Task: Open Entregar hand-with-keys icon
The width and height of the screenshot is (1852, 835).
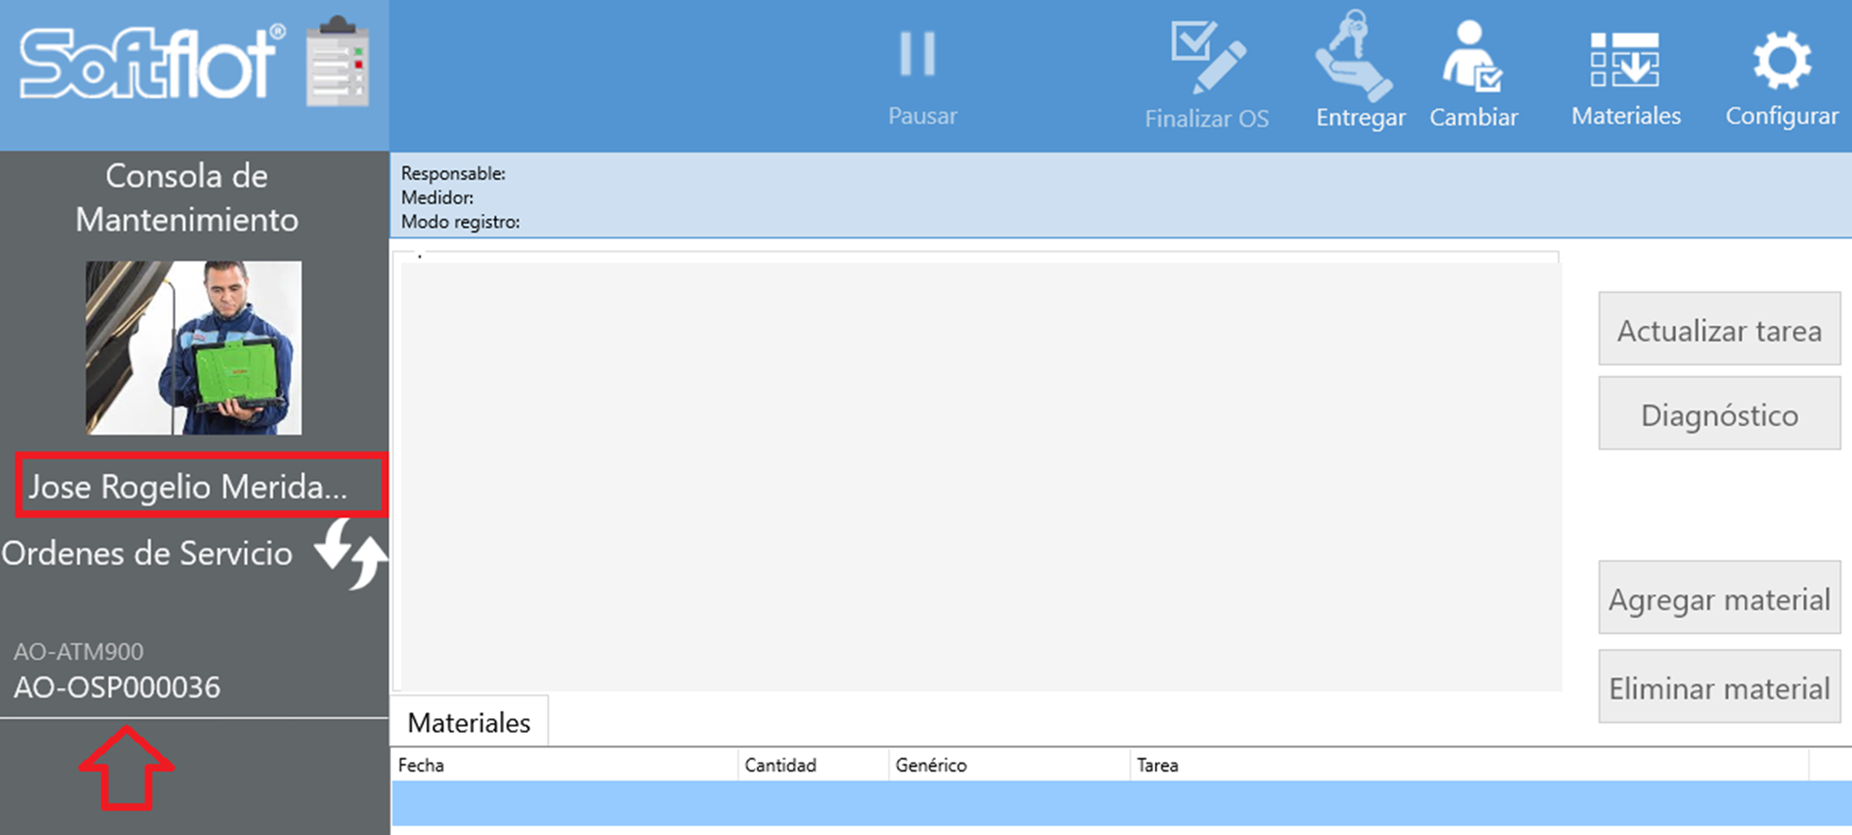Action: point(1353,55)
